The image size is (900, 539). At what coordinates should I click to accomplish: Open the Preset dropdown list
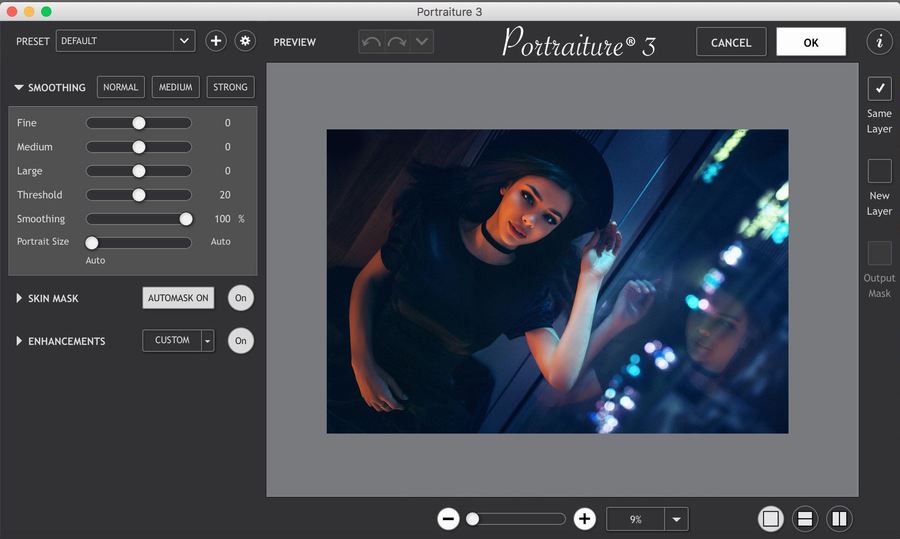(x=184, y=41)
